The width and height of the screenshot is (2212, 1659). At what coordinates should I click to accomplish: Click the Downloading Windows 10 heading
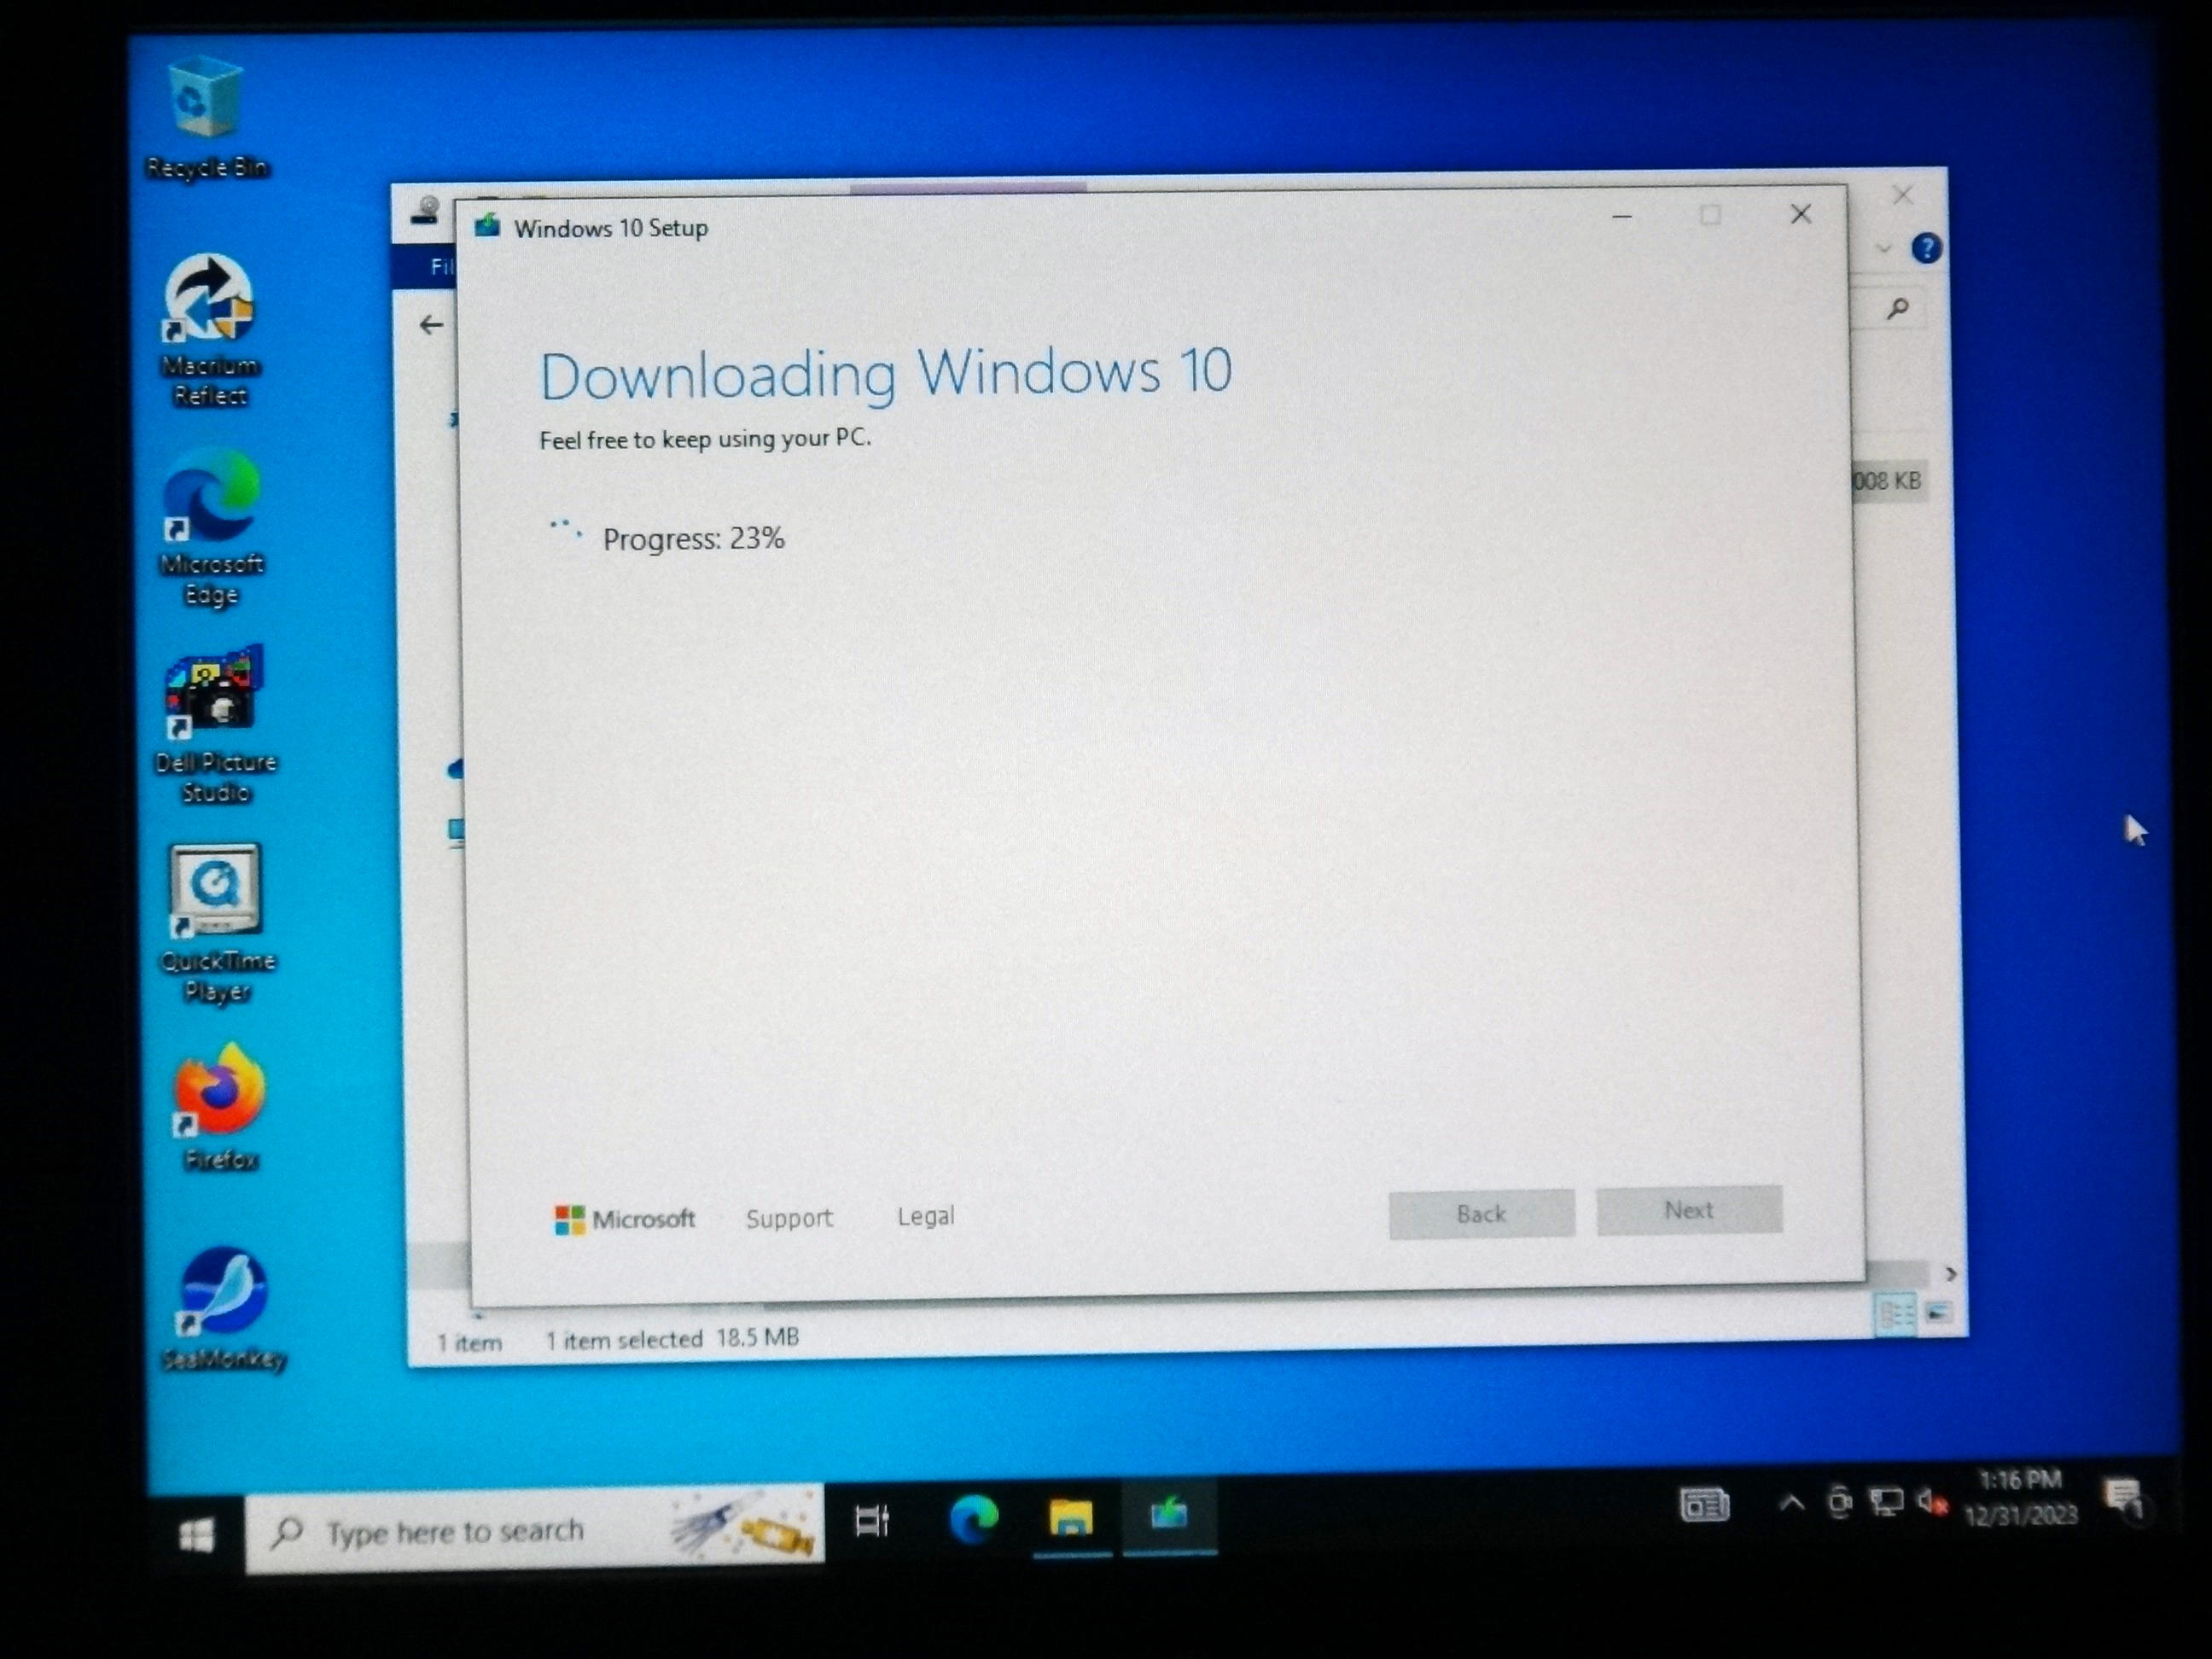pyautogui.click(x=886, y=374)
